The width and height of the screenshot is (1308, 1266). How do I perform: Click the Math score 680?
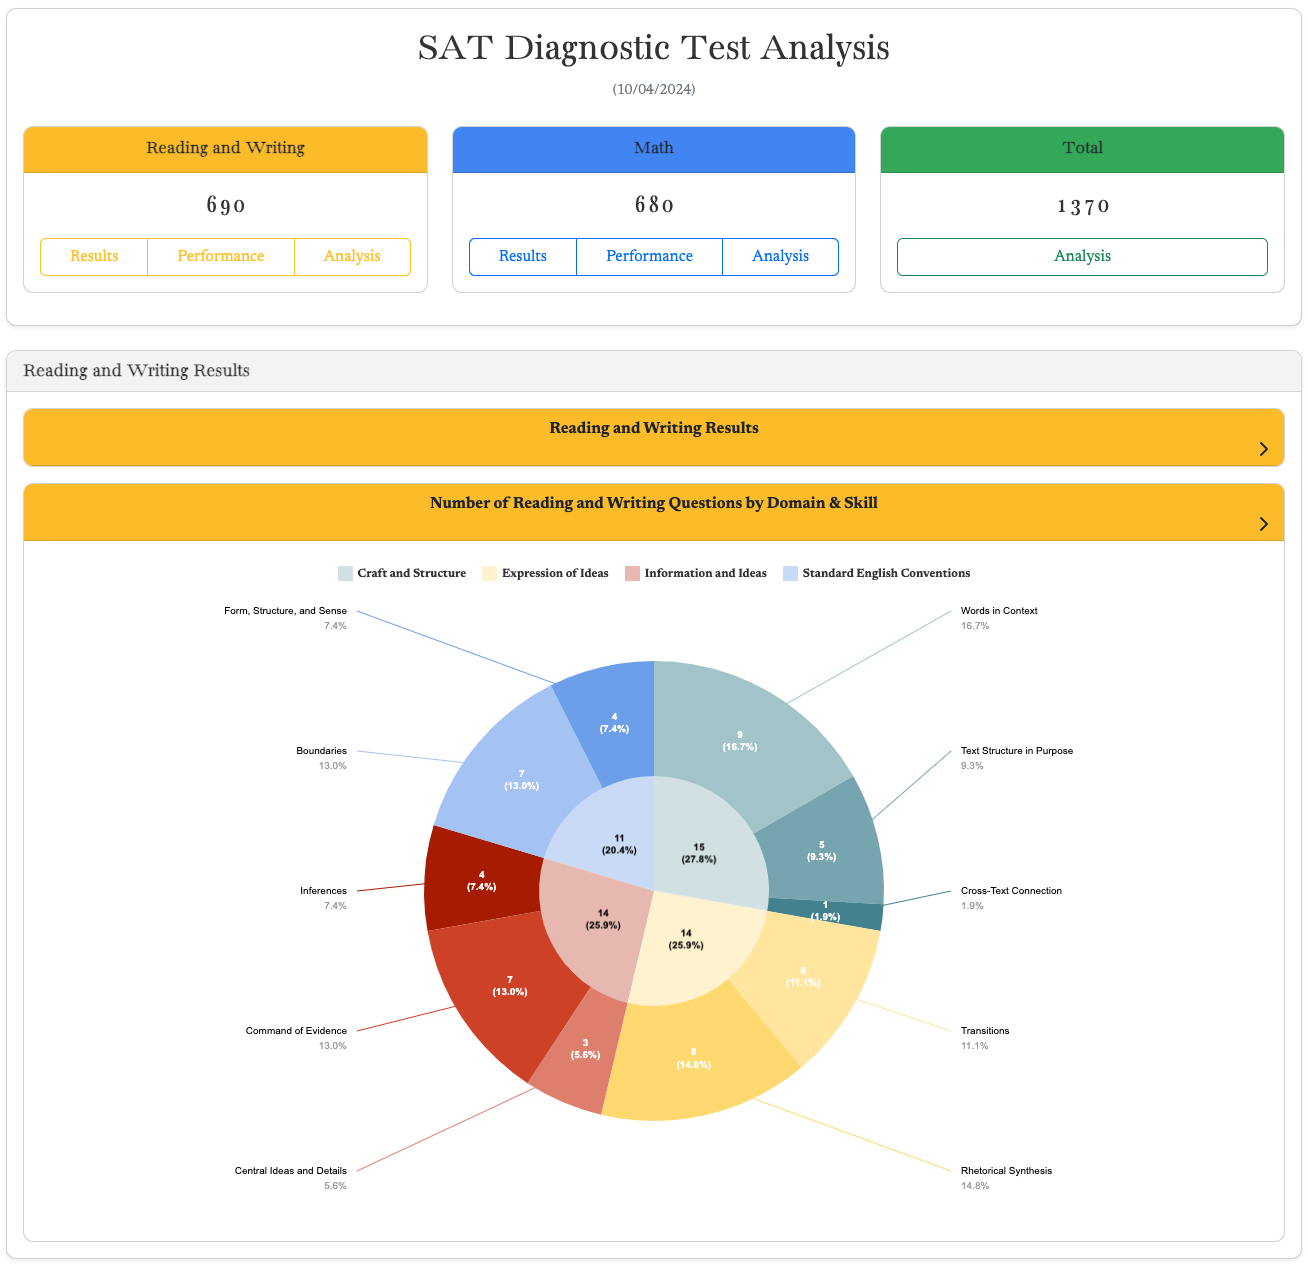654,206
